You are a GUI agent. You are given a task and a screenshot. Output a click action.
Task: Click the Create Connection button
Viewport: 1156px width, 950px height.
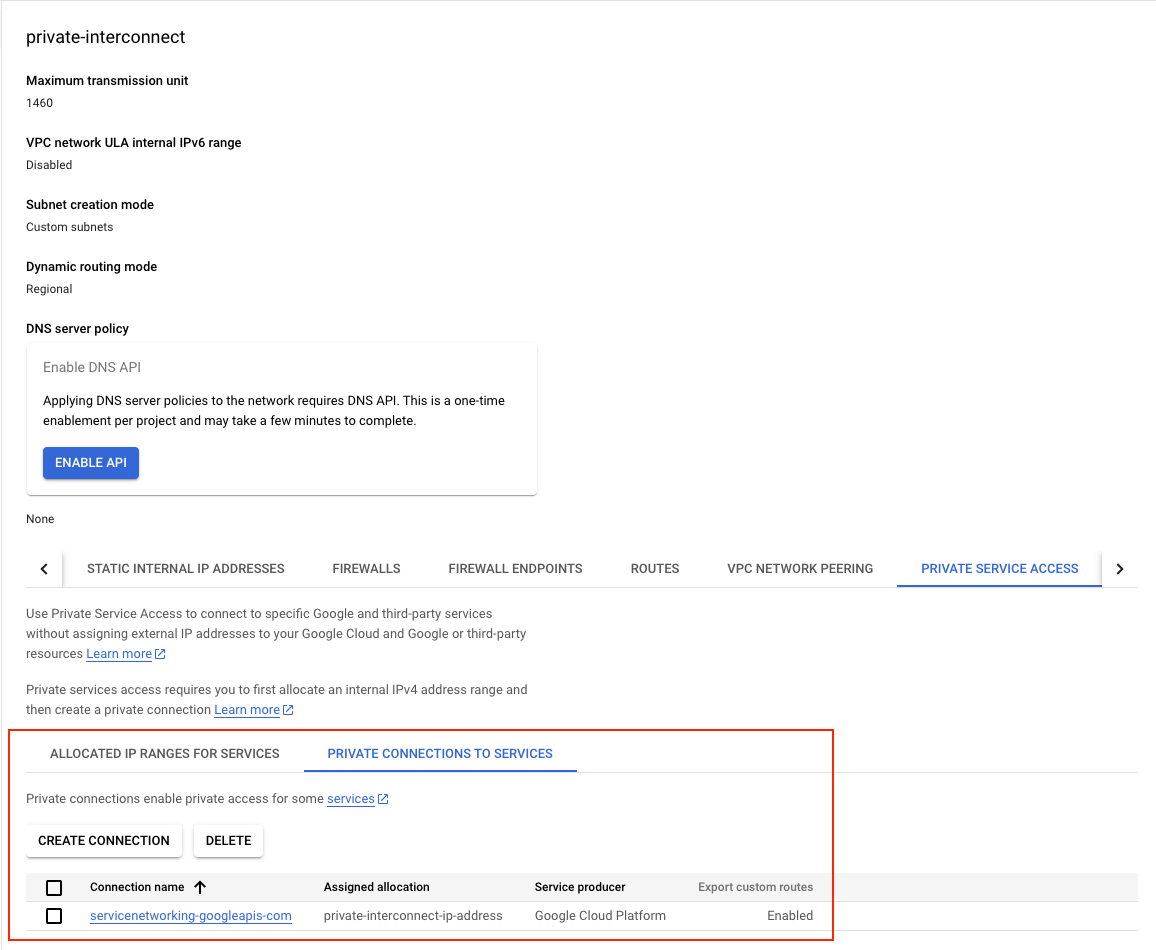coord(104,841)
